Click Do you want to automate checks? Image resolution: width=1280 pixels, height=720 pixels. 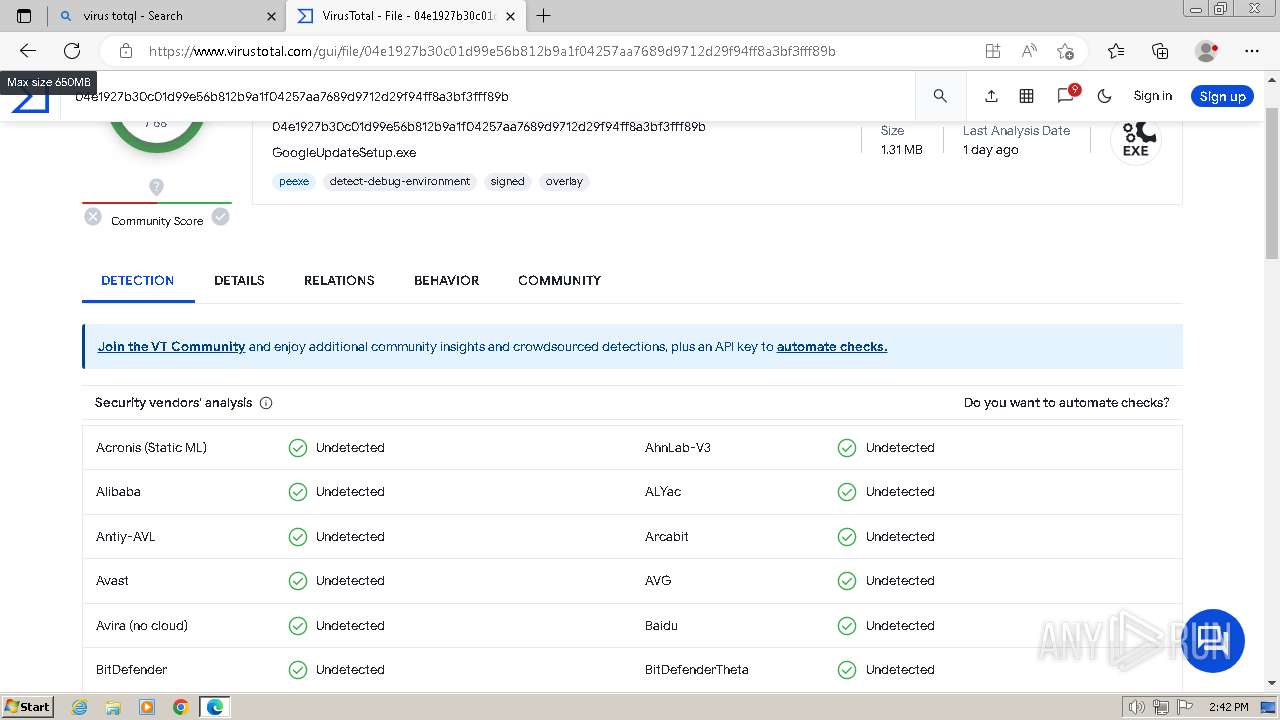coord(1066,403)
